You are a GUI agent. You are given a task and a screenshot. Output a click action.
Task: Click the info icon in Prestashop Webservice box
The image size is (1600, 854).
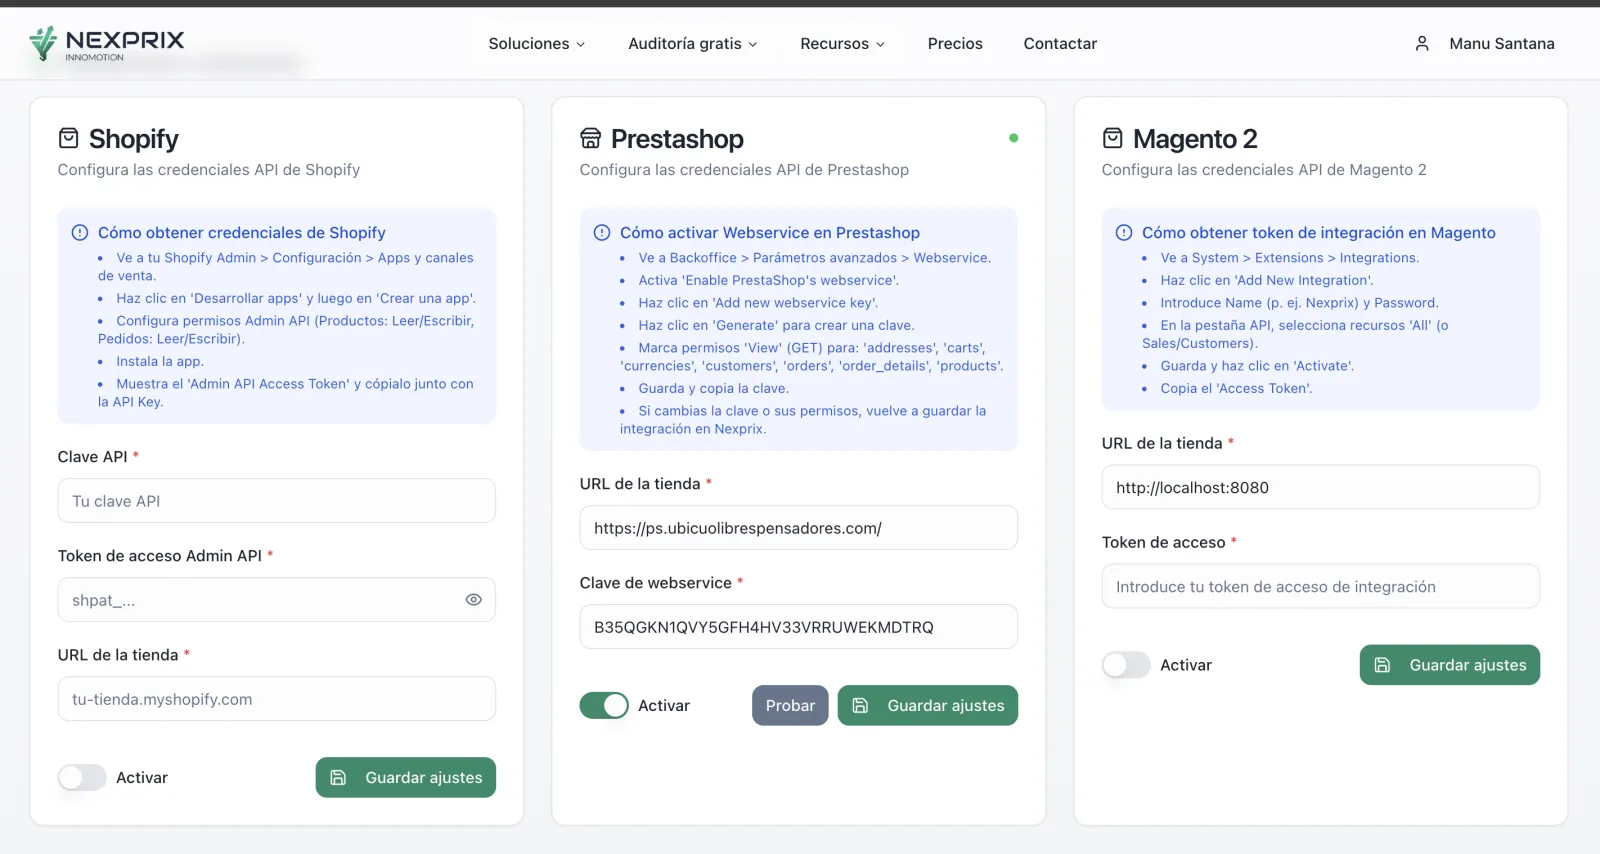602,233
